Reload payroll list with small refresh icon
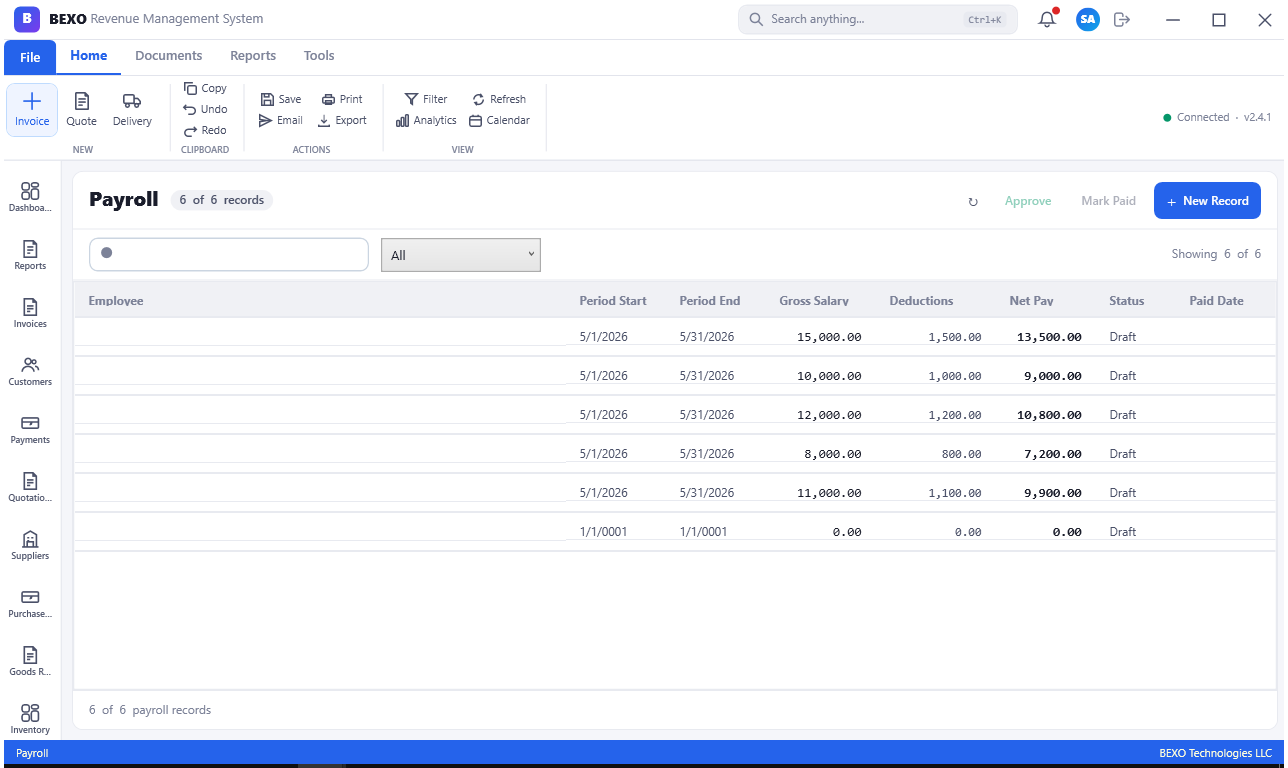Image resolution: width=1288 pixels, height=768 pixels. 973,201
